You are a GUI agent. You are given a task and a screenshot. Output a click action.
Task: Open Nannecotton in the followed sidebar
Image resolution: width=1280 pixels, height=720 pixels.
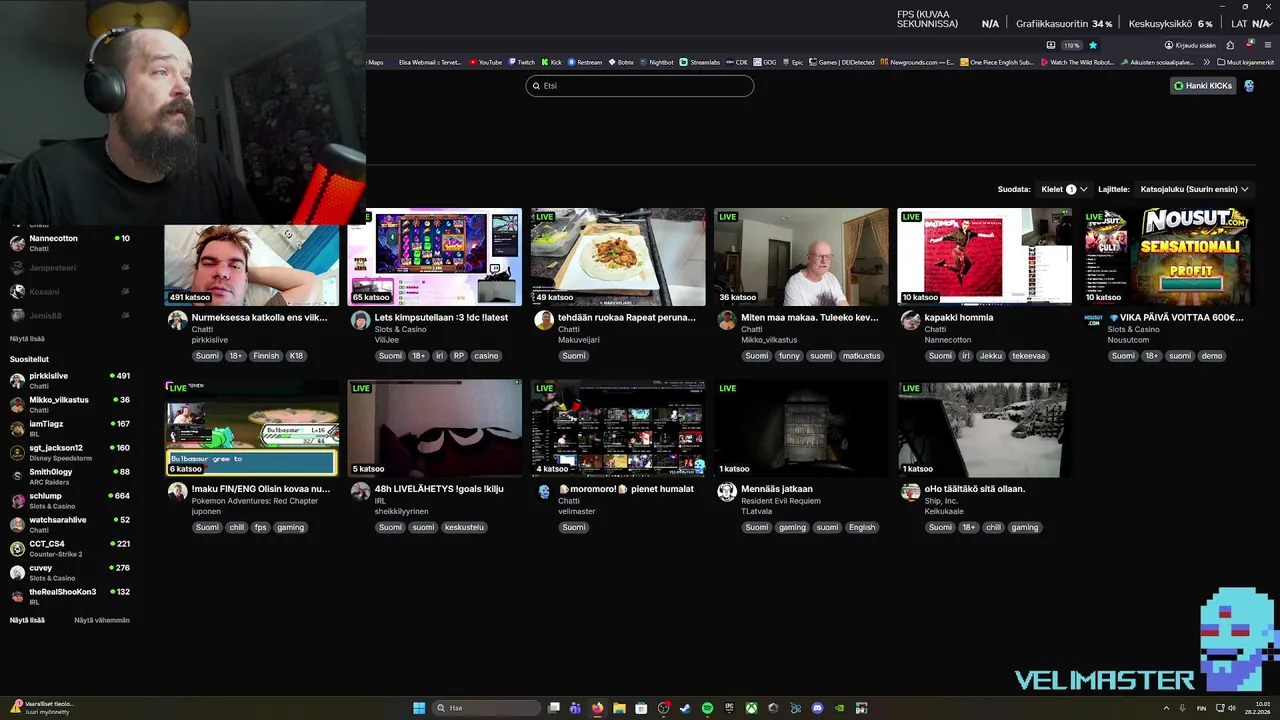tap(70, 243)
